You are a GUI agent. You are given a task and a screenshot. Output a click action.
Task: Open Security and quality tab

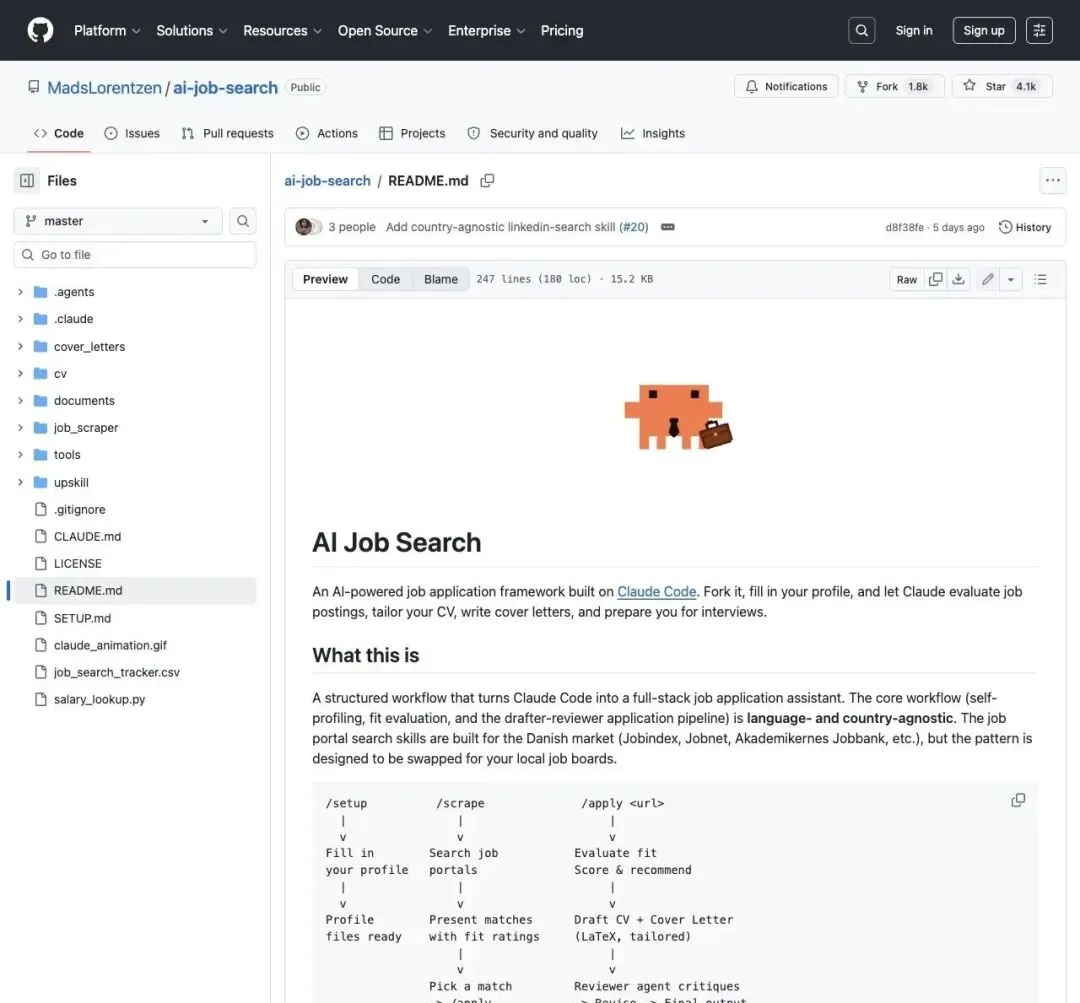click(532, 133)
